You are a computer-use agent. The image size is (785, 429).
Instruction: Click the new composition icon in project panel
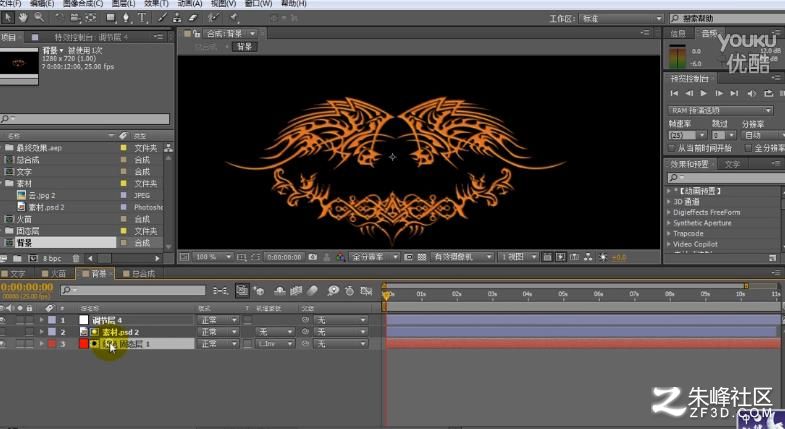[33, 258]
